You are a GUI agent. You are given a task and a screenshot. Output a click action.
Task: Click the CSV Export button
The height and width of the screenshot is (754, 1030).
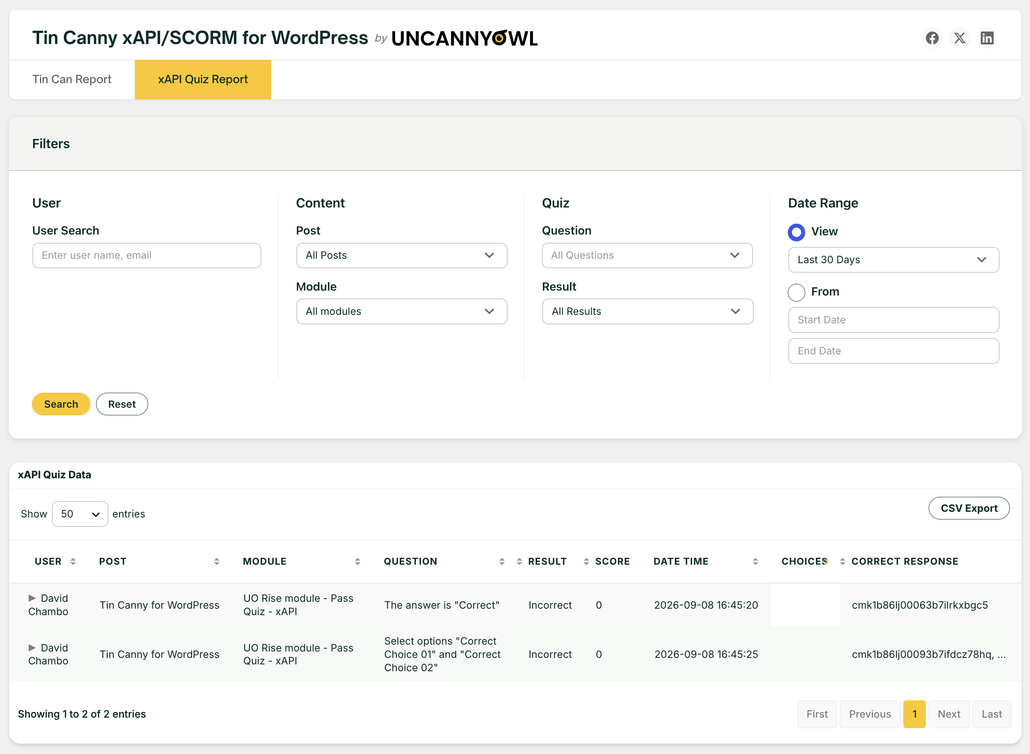pyautogui.click(x=969, y=508)
